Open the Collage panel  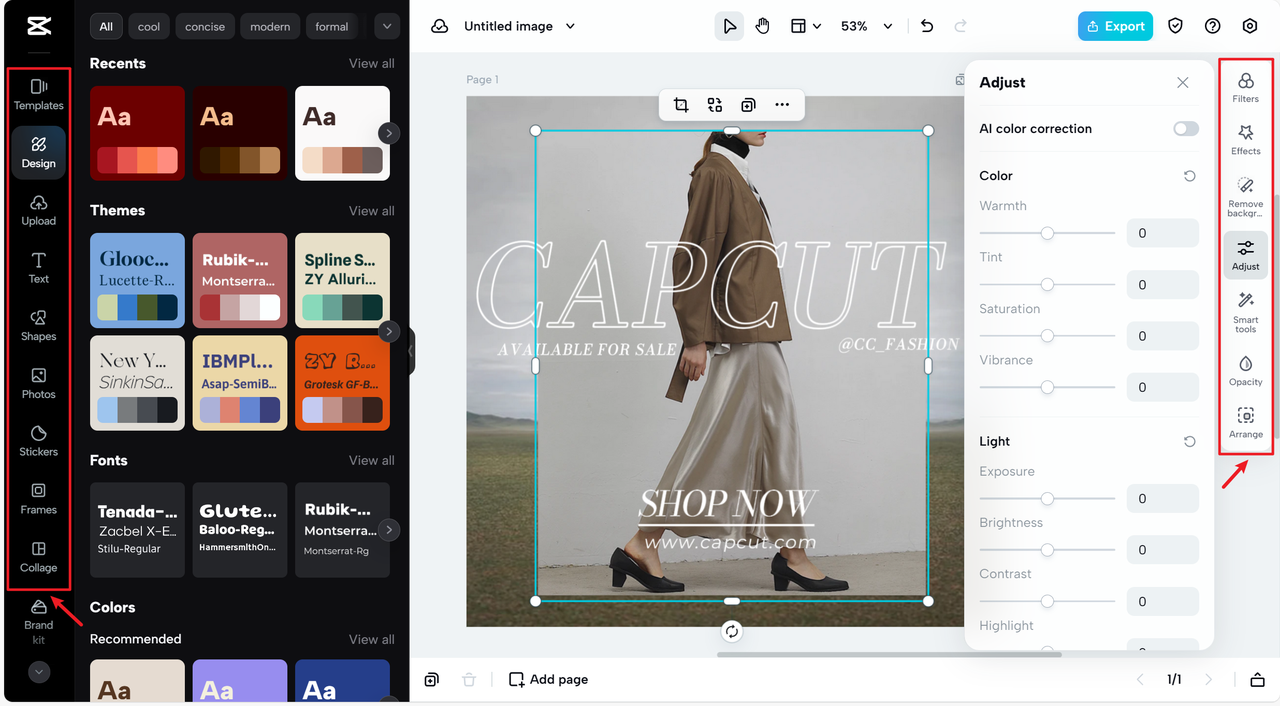tap(39, 556)
